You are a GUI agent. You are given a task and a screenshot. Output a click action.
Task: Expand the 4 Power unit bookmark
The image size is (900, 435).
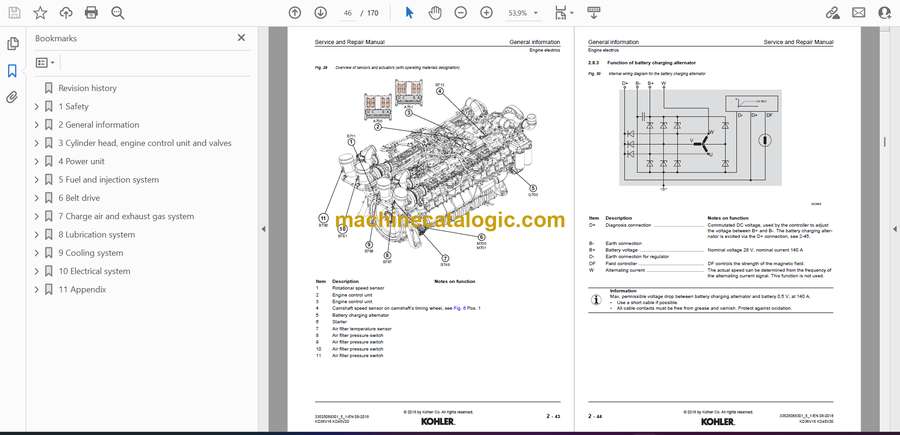pyautogui.click(x=37, y=161)
